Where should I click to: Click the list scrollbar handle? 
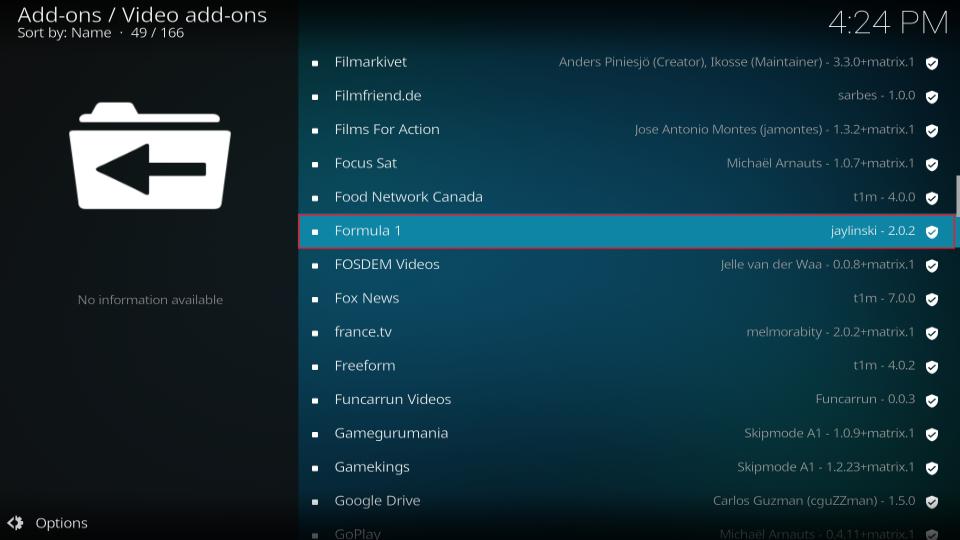957,196
